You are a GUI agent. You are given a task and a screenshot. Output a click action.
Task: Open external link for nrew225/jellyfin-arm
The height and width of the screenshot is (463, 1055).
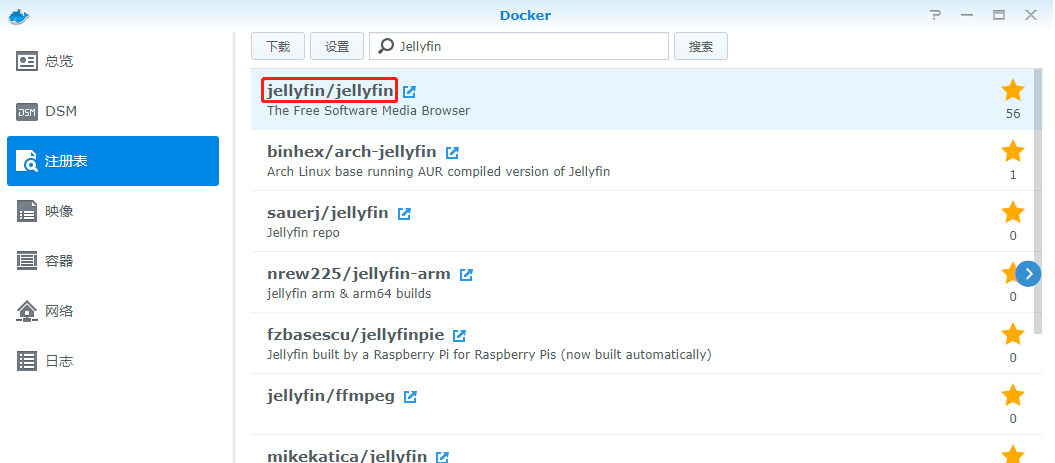point(466,275)
